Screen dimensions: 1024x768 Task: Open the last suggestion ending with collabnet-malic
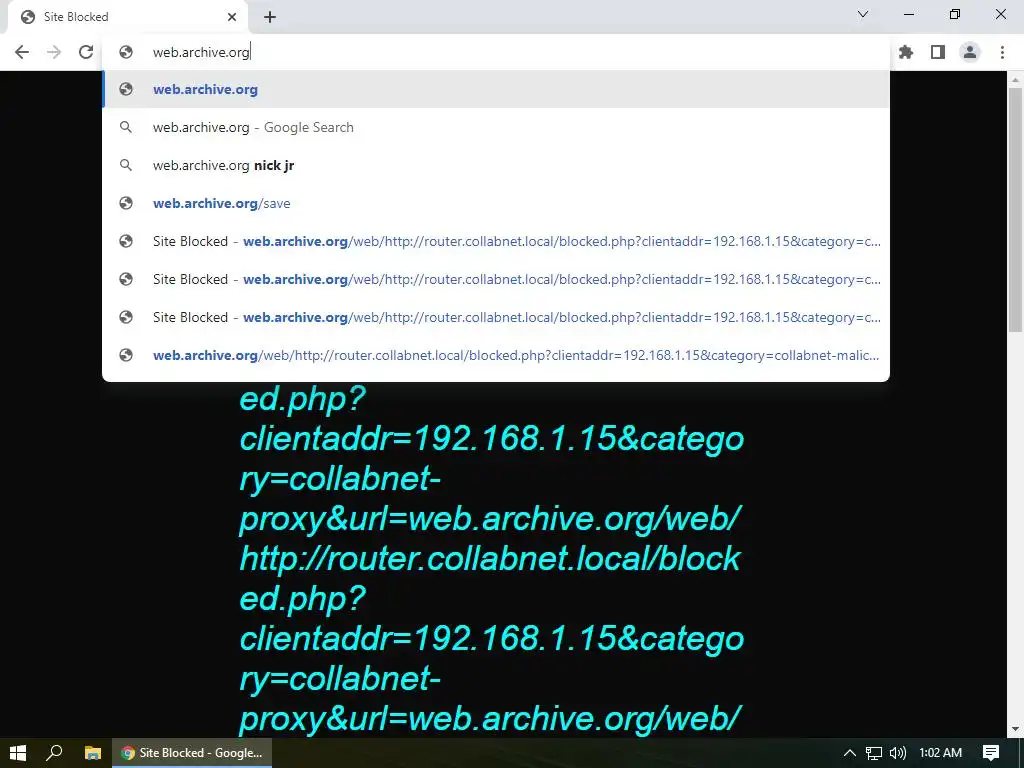[496, 355]
